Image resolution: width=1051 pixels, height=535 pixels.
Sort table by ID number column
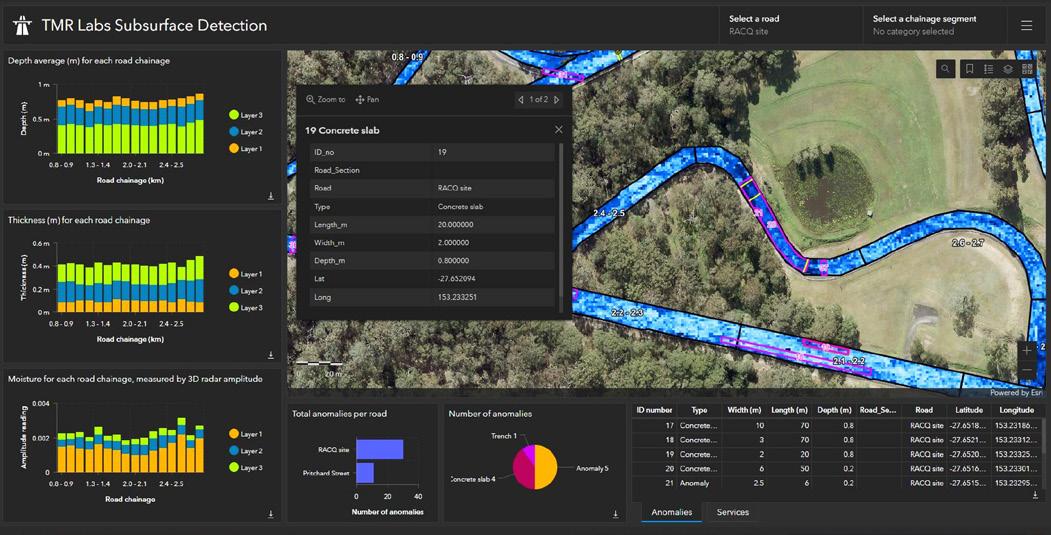[x=654, y=410]
